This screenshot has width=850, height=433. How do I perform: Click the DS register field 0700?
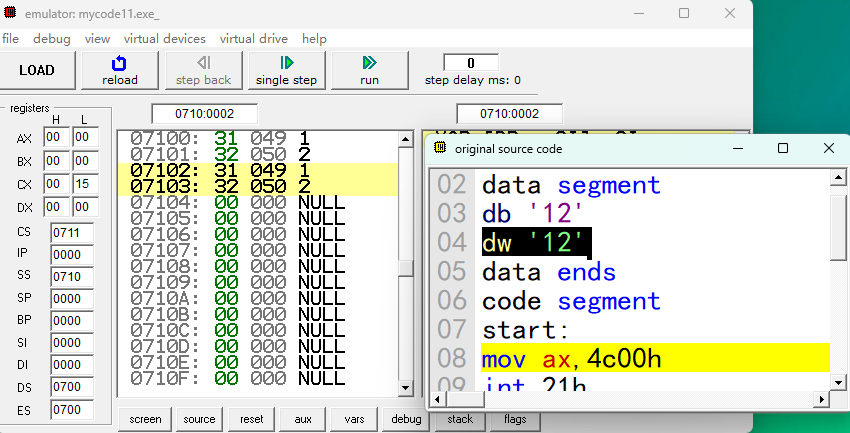pyautogui.click(x=72, y=387)
